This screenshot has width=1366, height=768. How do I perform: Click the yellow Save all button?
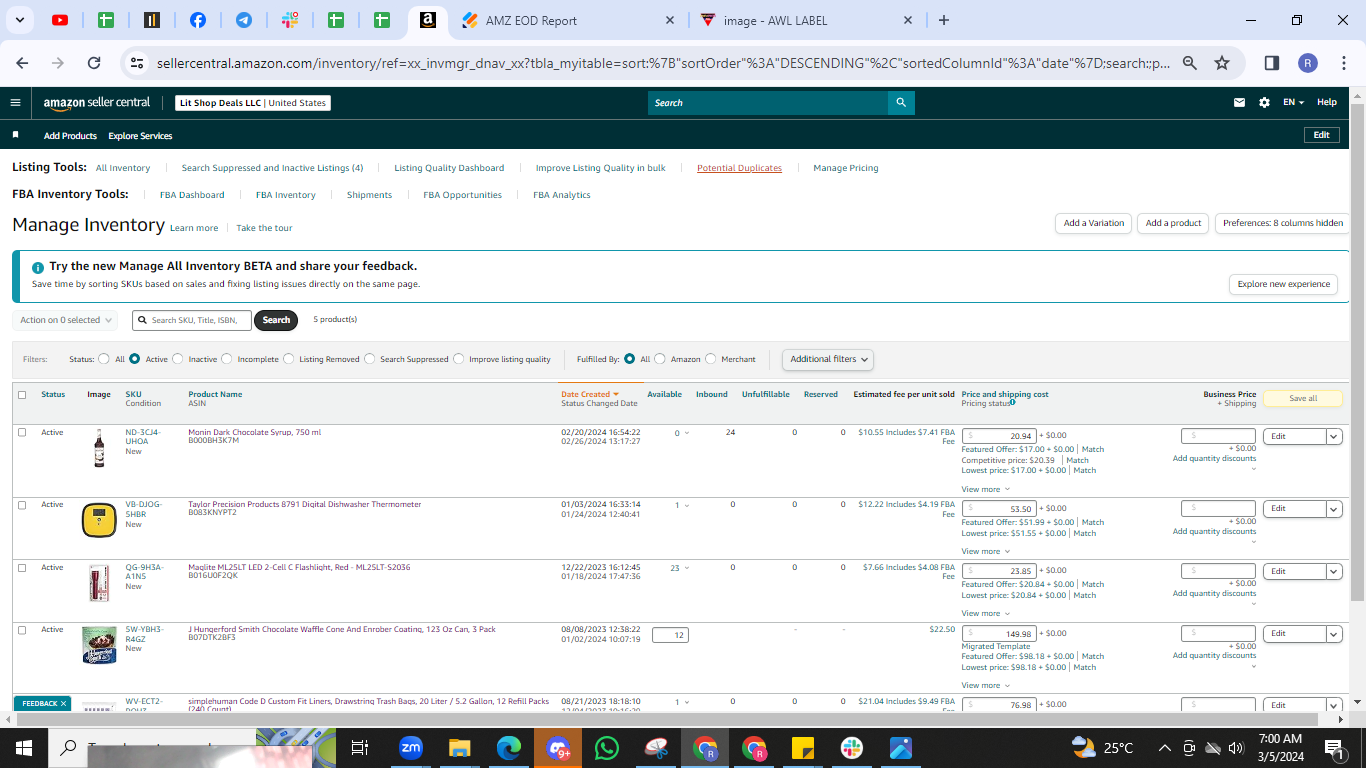click(x=1303, y=398)
